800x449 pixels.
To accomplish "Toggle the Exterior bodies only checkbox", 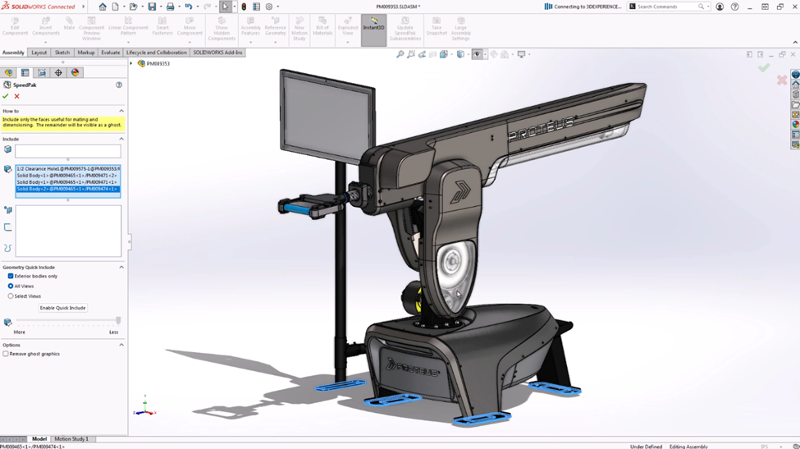I will [11, 276].
